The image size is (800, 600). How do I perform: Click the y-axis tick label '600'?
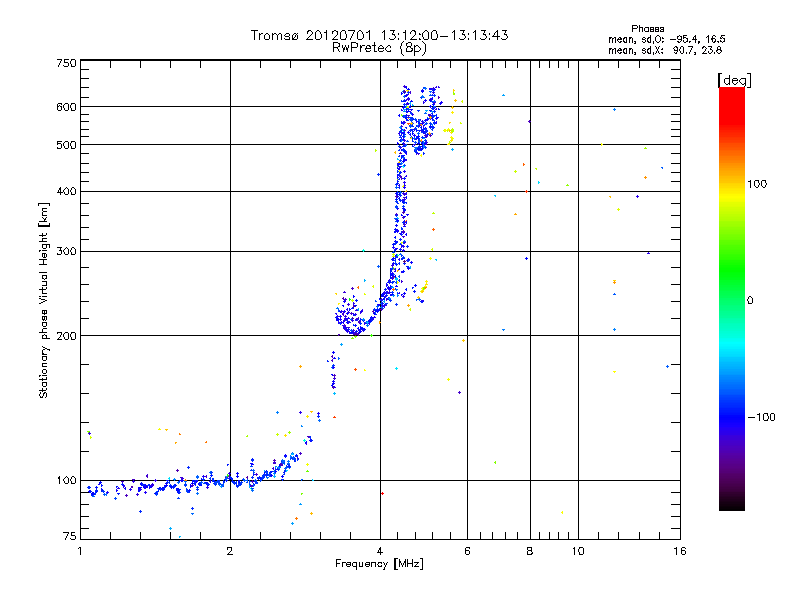(x=67, y=107)
